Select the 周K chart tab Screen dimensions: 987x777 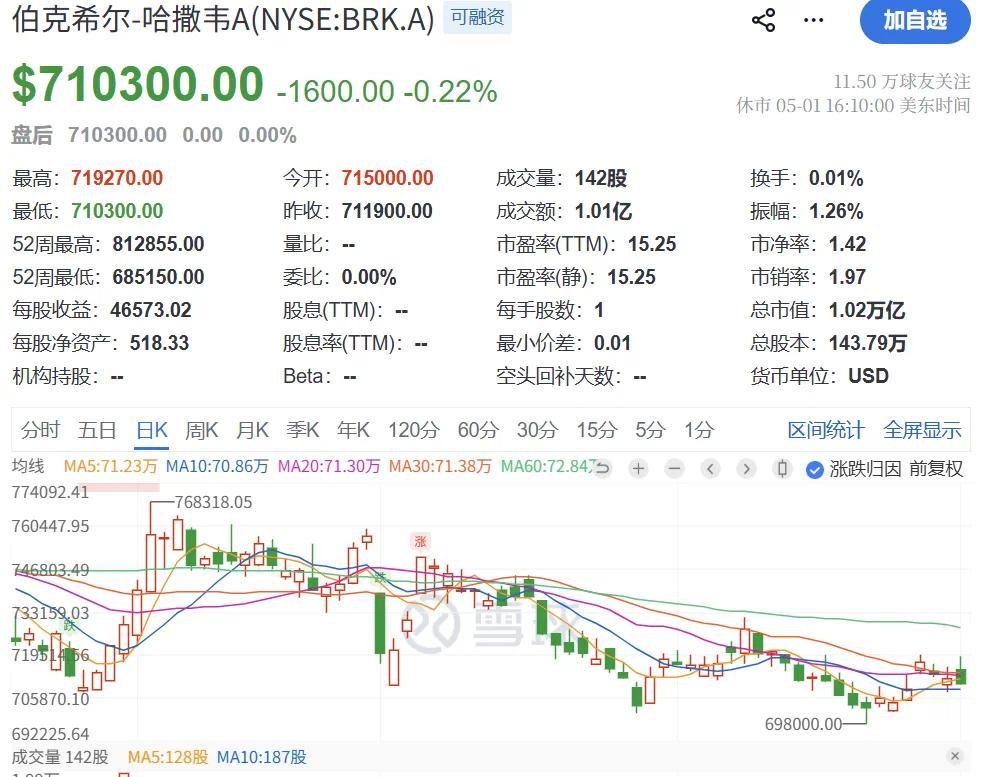201,430
